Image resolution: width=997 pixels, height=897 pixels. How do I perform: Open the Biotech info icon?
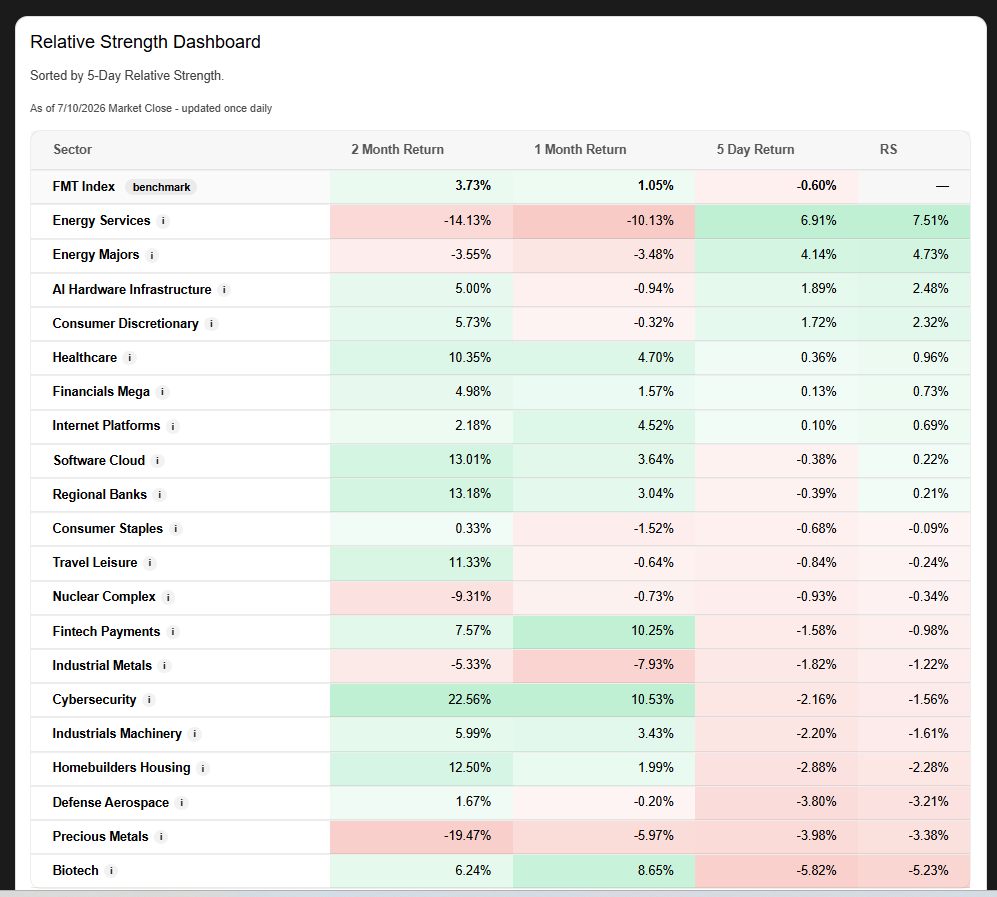click(111, 871)
